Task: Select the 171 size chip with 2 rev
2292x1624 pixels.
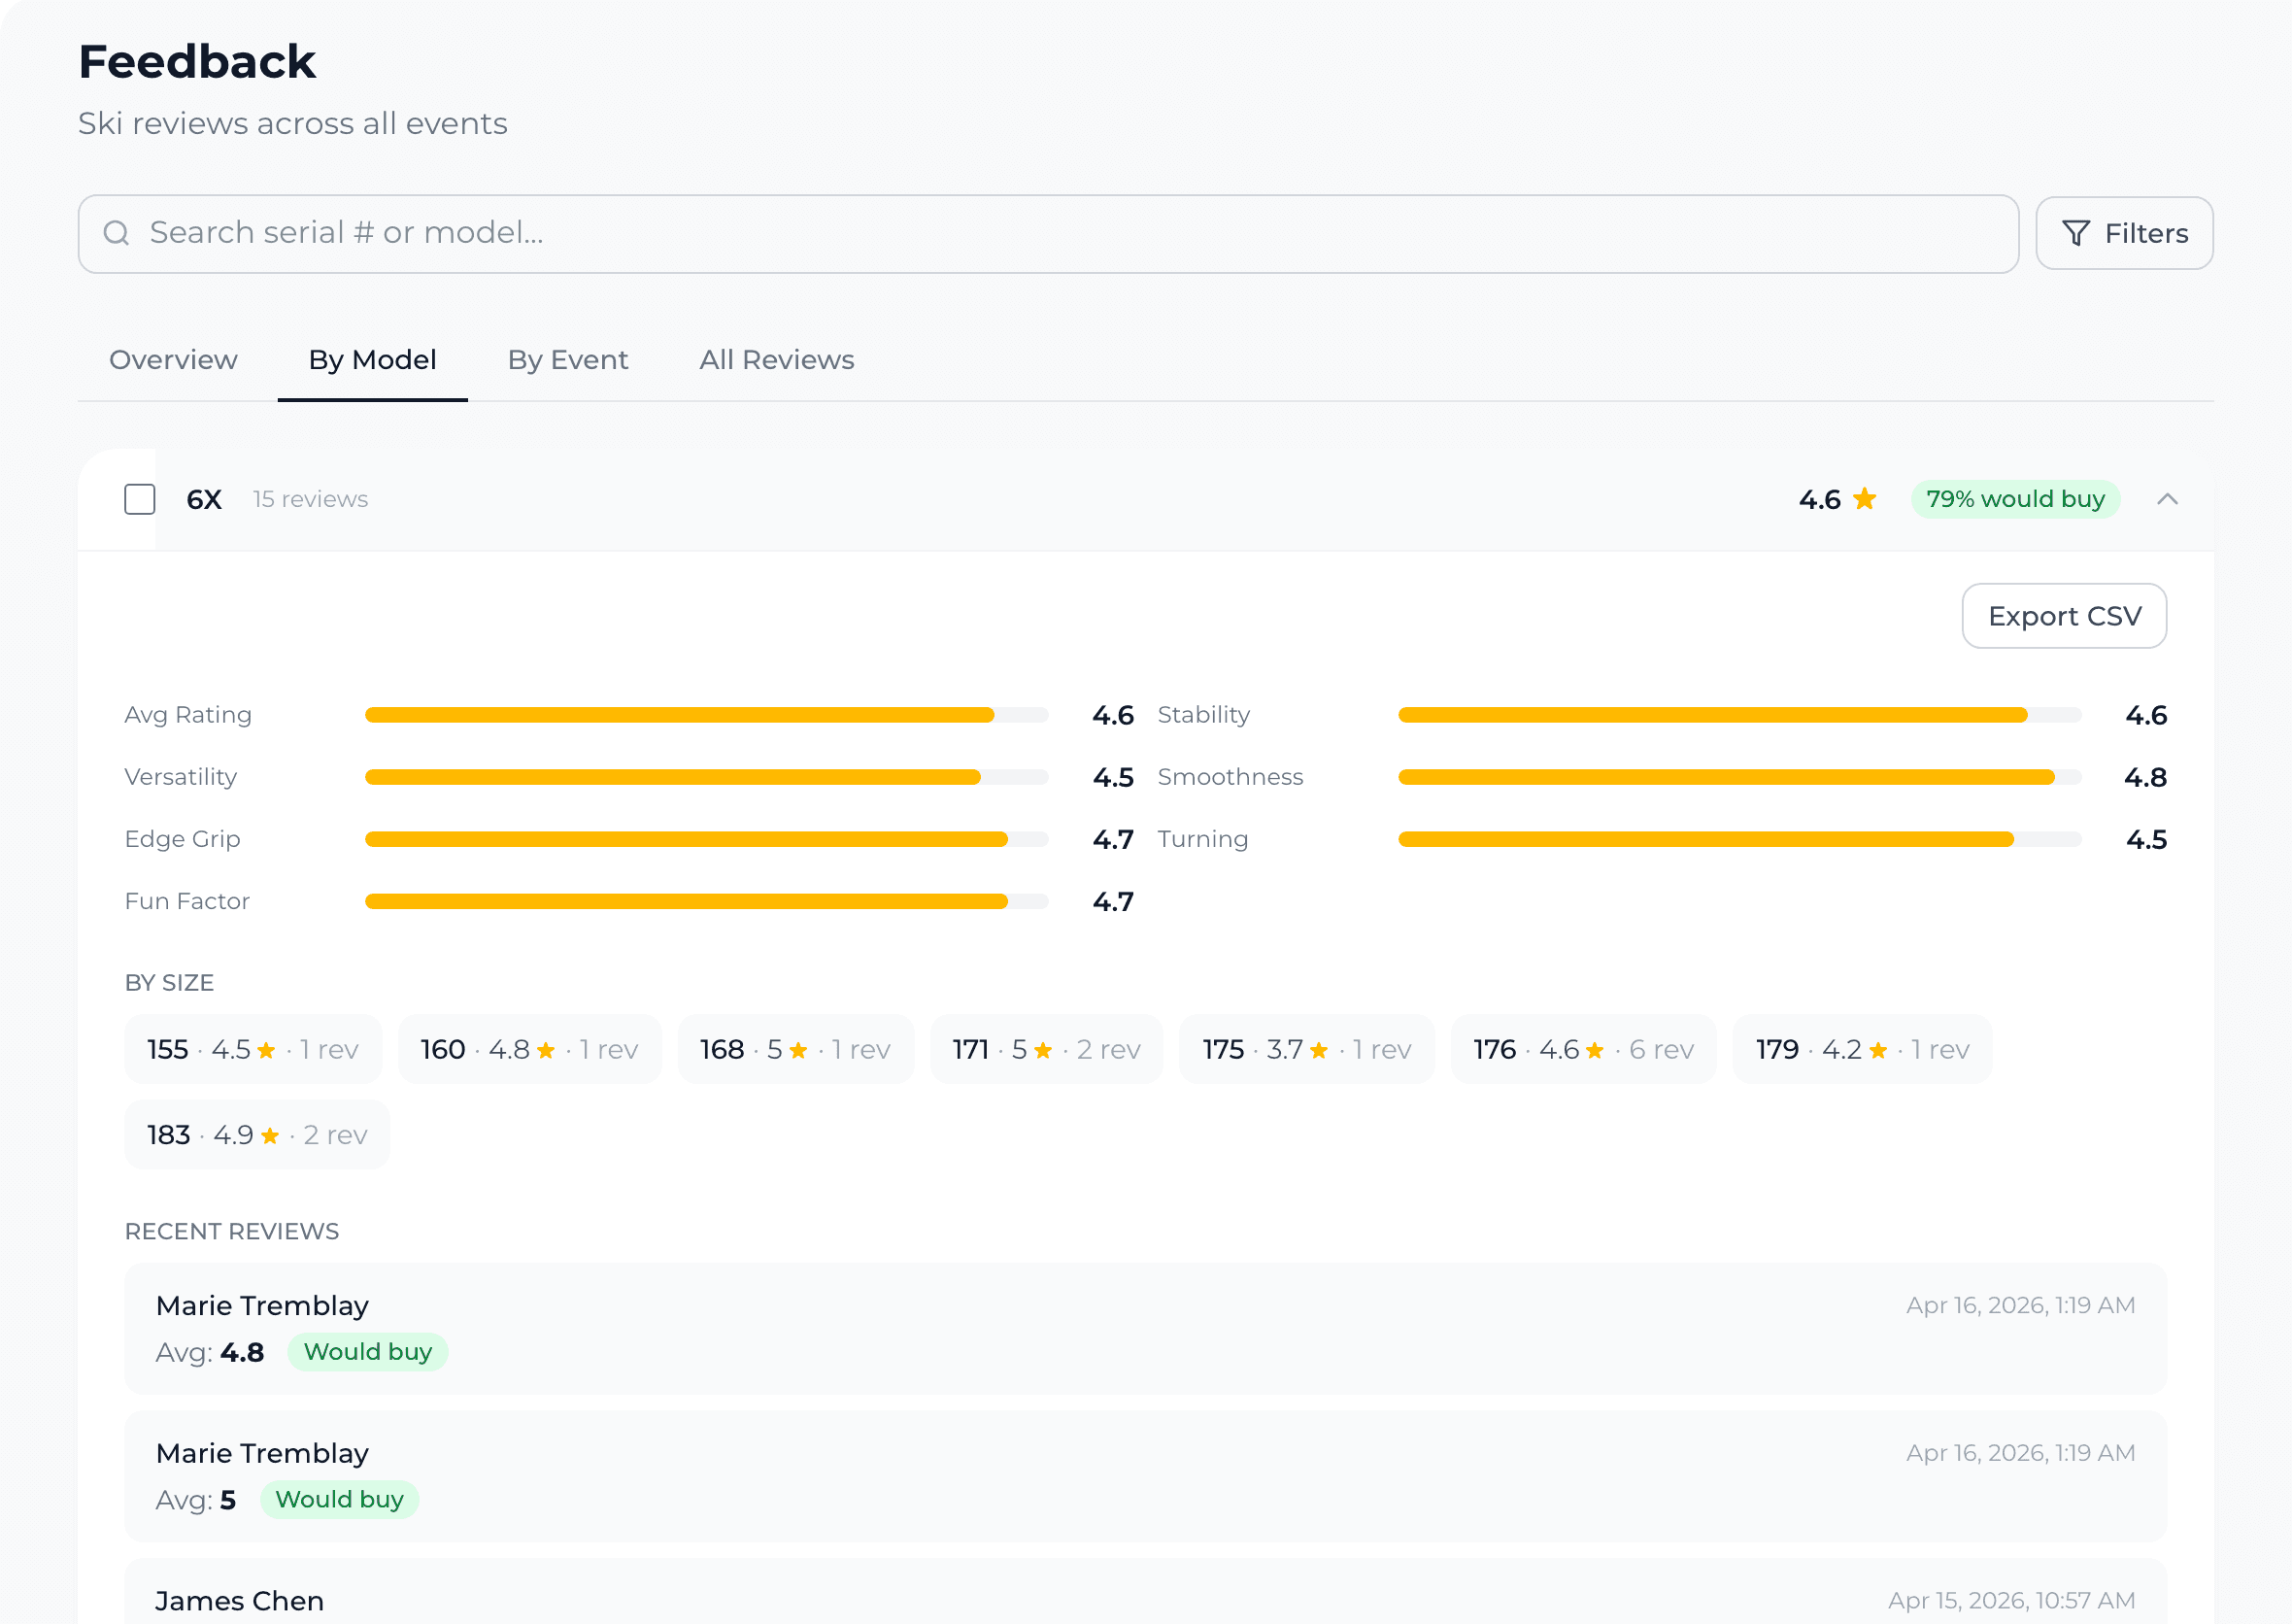Action: click(x=1046, y=1050)
